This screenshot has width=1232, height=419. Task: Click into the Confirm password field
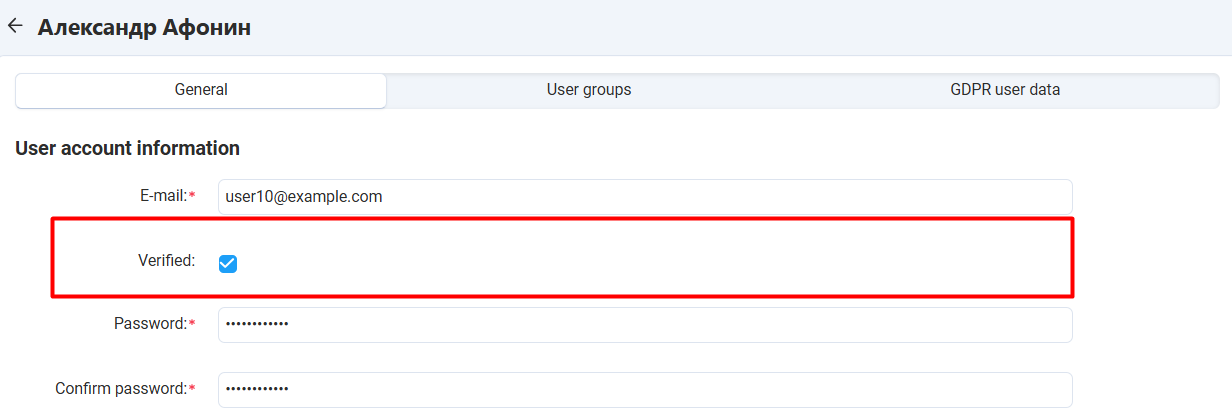pyautogui.click(x=644, y=389)
